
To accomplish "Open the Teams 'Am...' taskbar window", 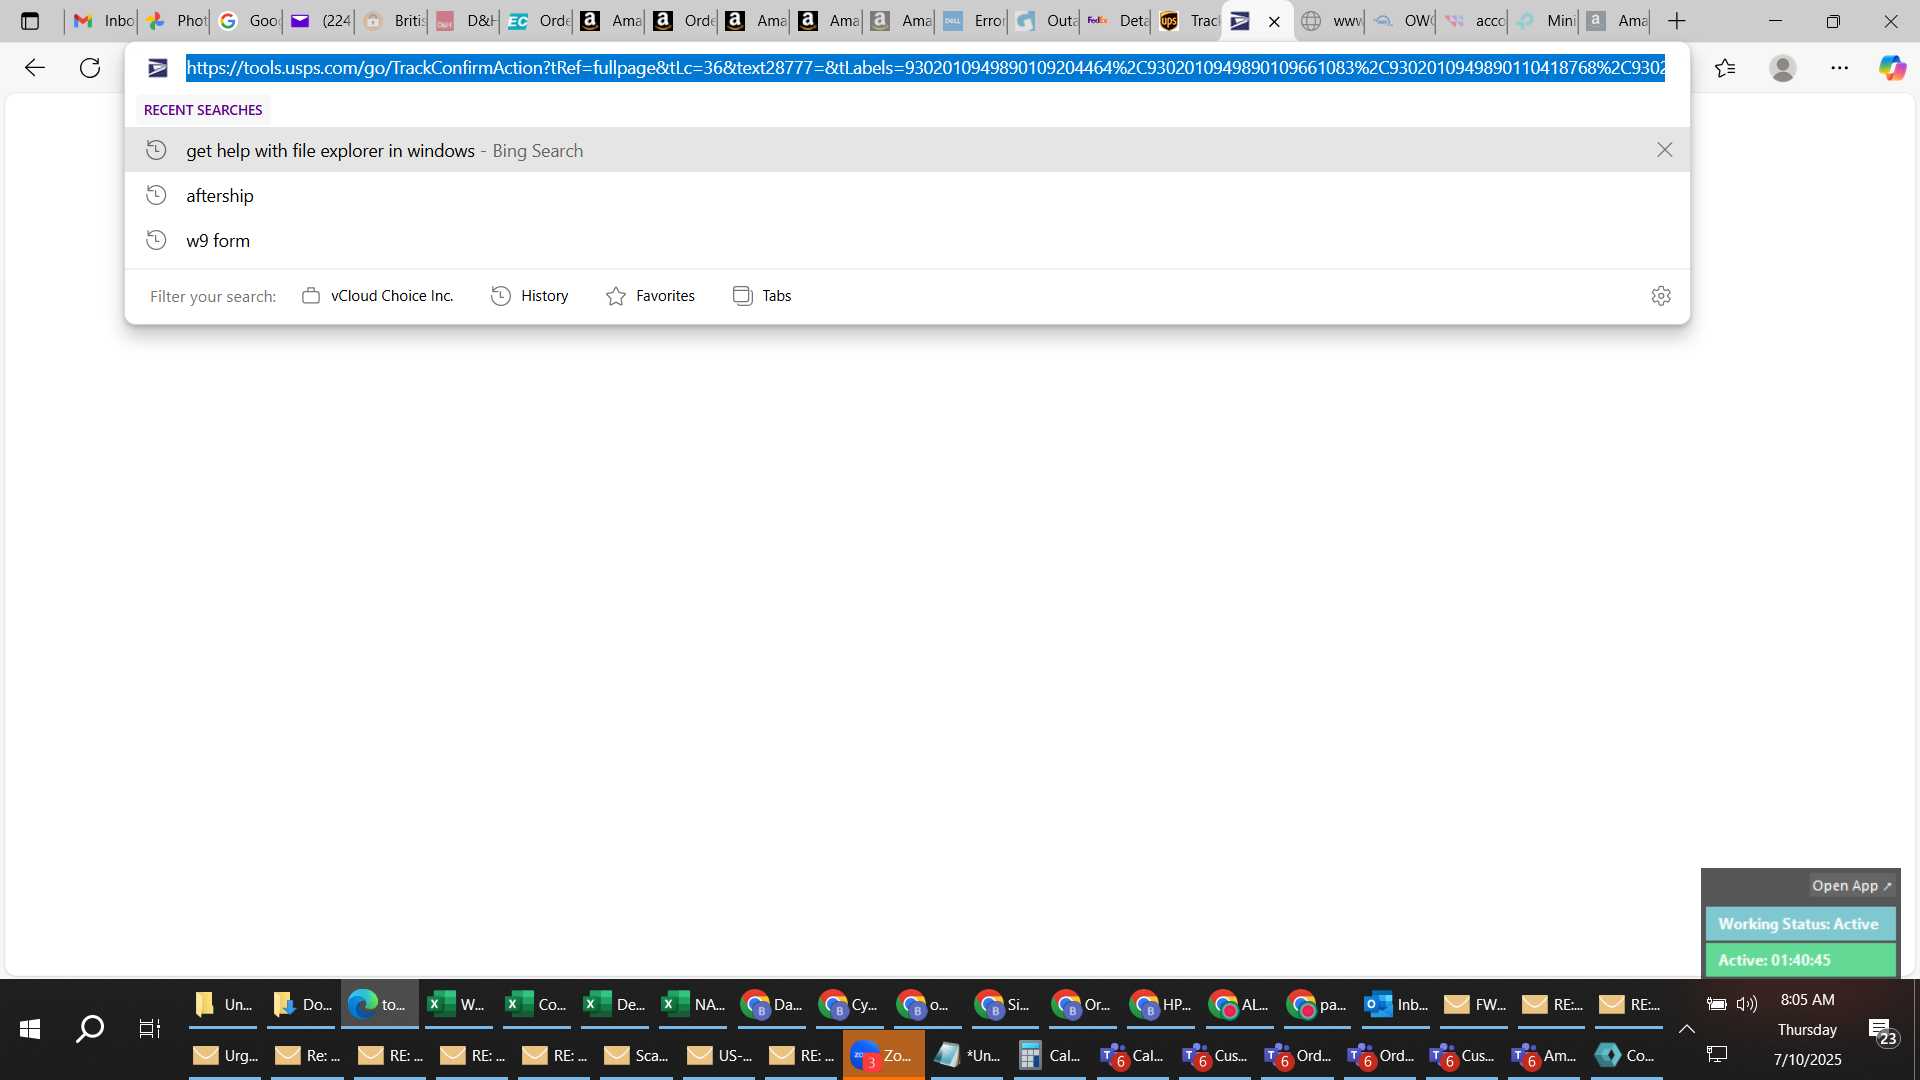I will pyautogui.click(x=1546, y=1056).
